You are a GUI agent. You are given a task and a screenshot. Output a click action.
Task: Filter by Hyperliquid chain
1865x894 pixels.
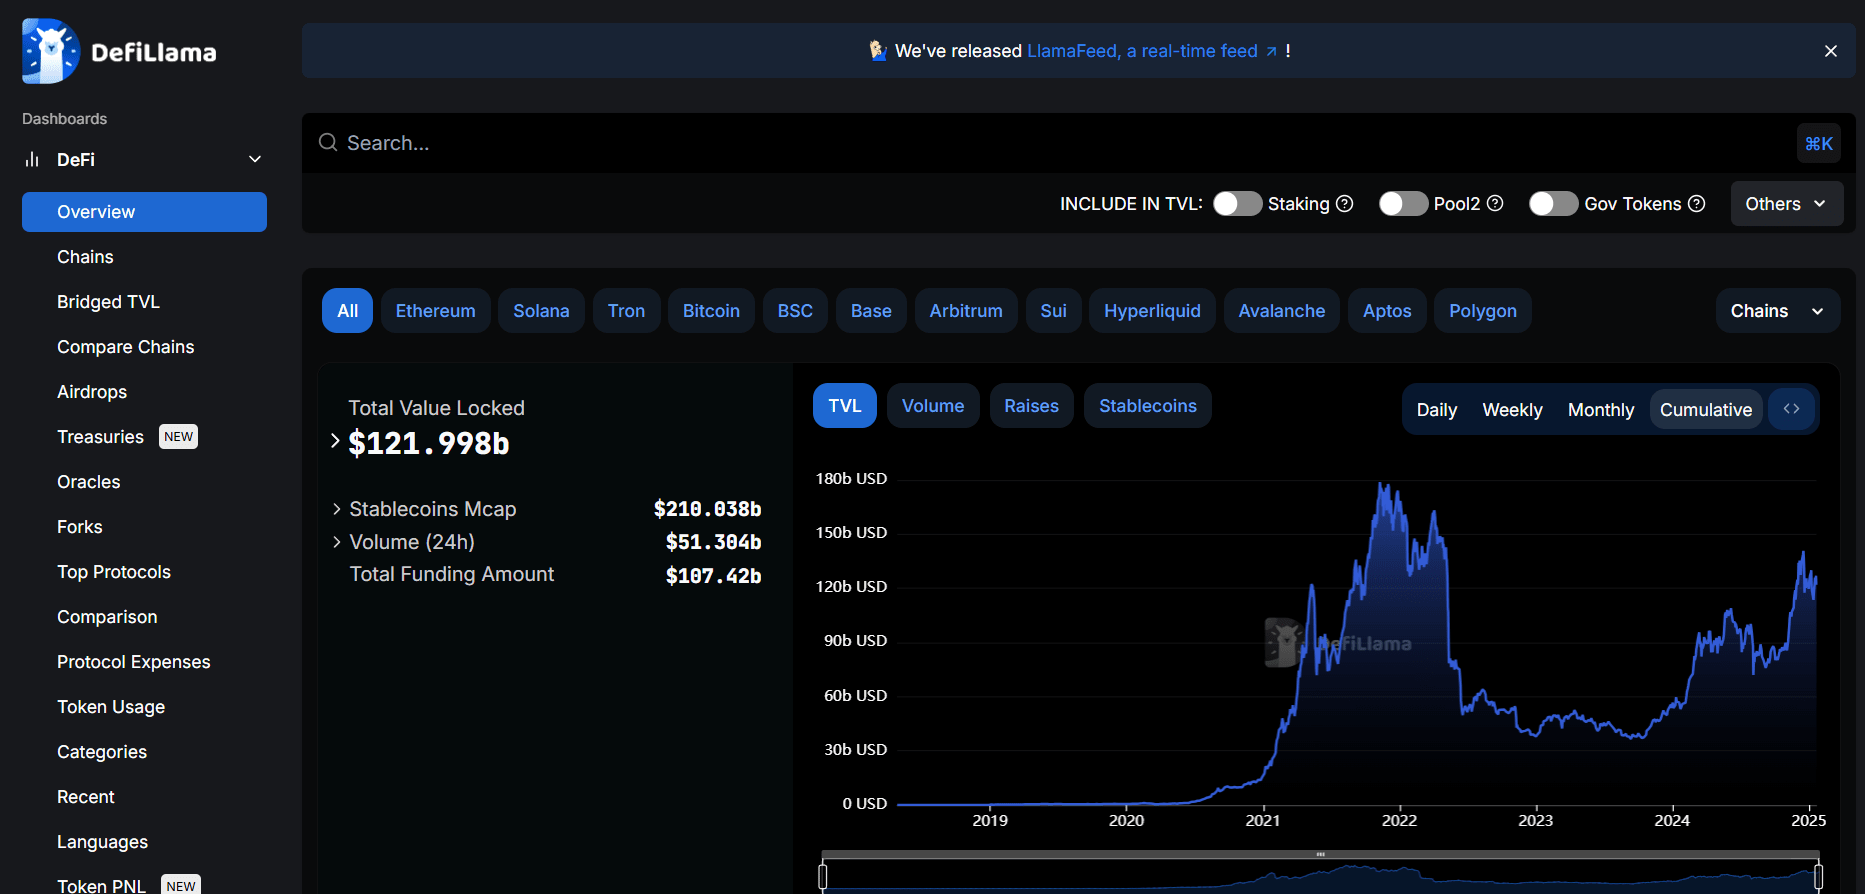[1153, 311]
